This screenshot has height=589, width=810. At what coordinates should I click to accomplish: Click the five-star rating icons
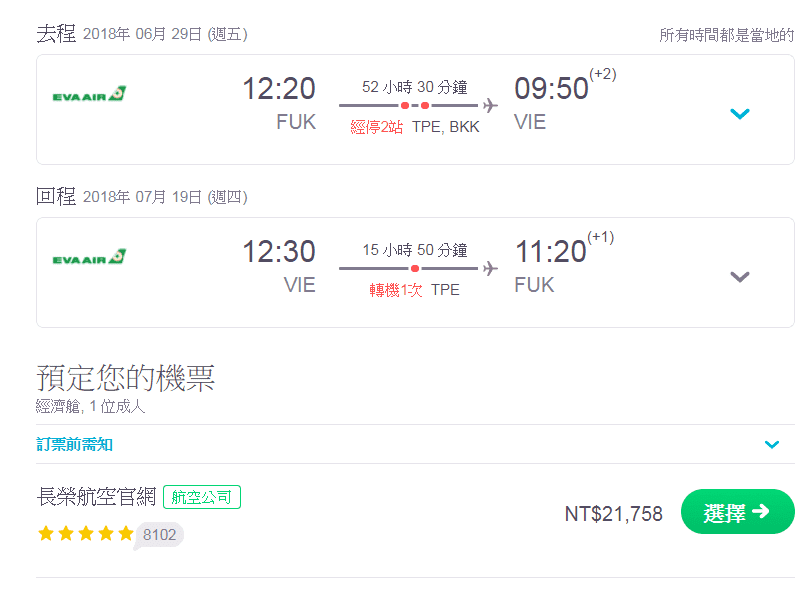point(86,533)
